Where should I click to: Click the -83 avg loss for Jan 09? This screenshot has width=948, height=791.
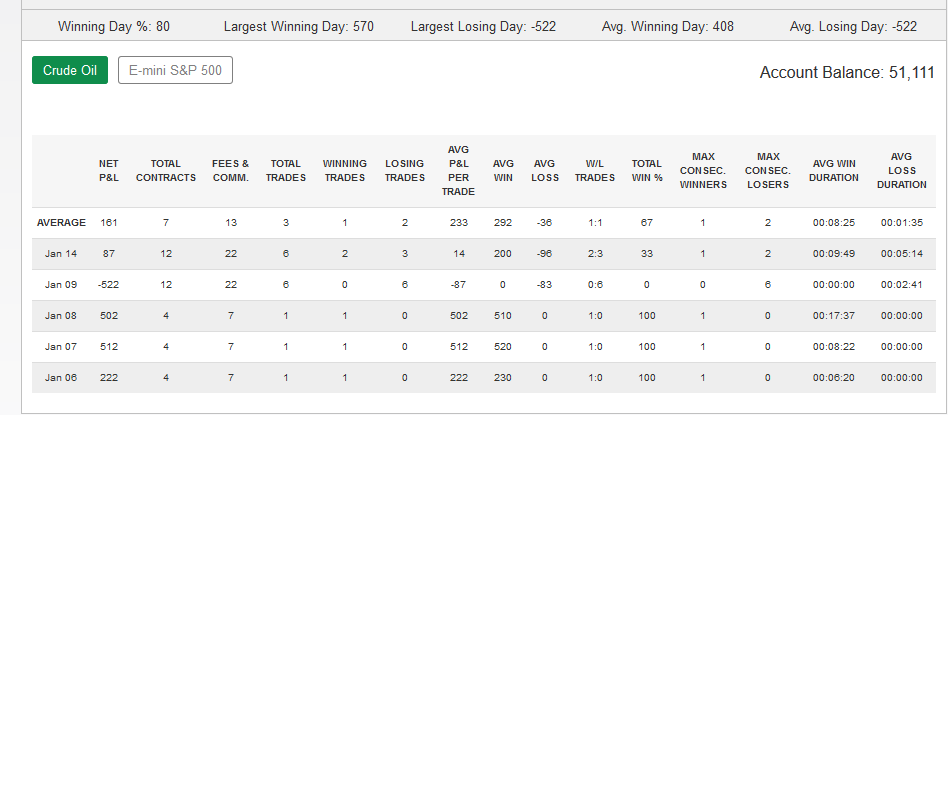coord(545,284)
